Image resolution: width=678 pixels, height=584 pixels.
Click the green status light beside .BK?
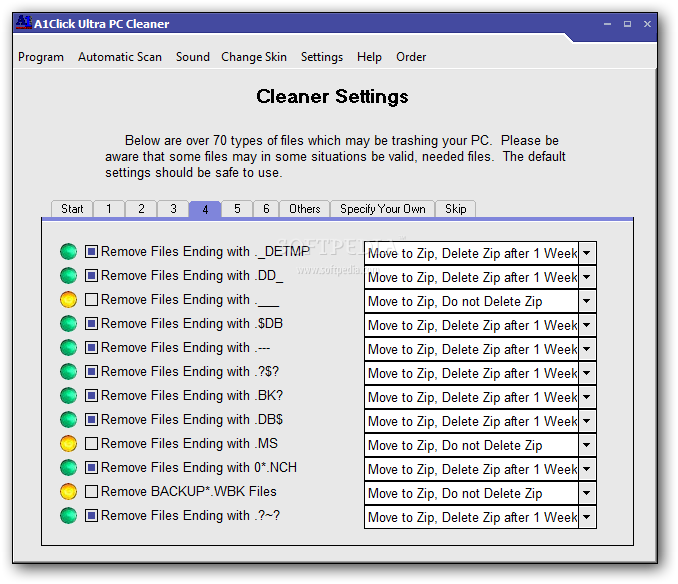click(x=68, y=396)
